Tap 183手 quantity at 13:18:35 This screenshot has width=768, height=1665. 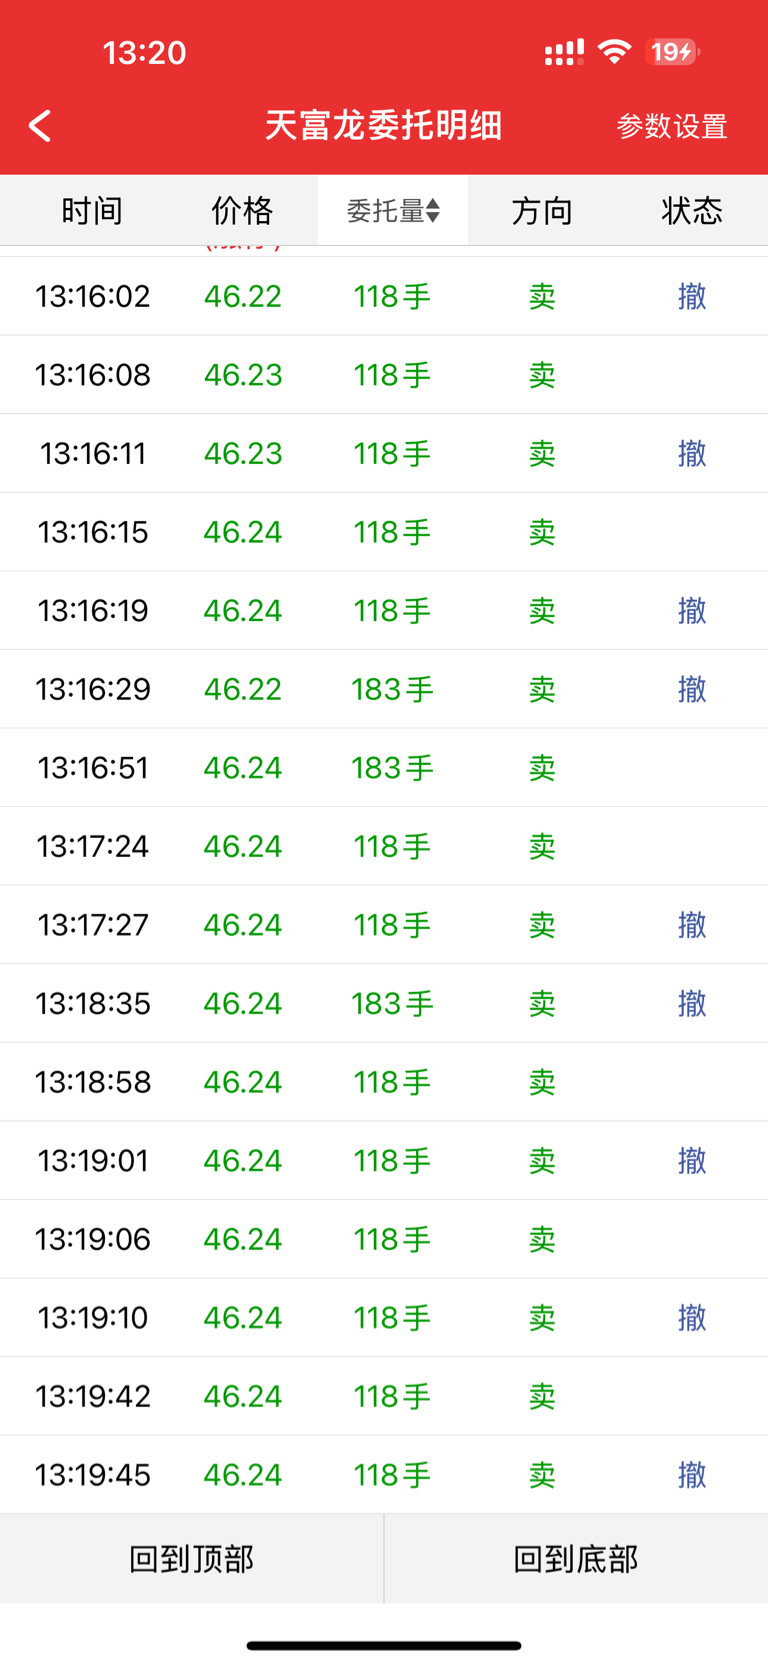click(x=393, y=1003)
